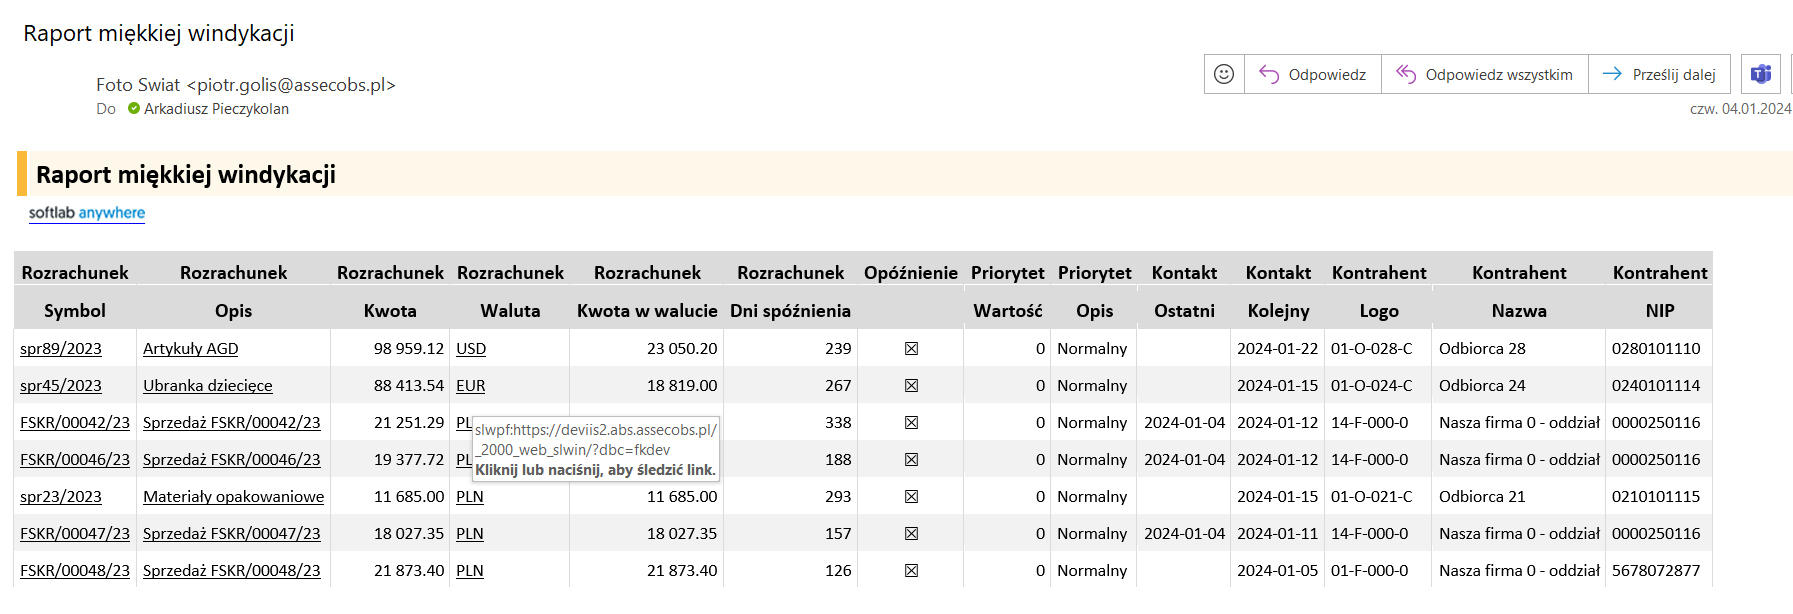Open the spr45/2023 symbol link

pos(61,386)
